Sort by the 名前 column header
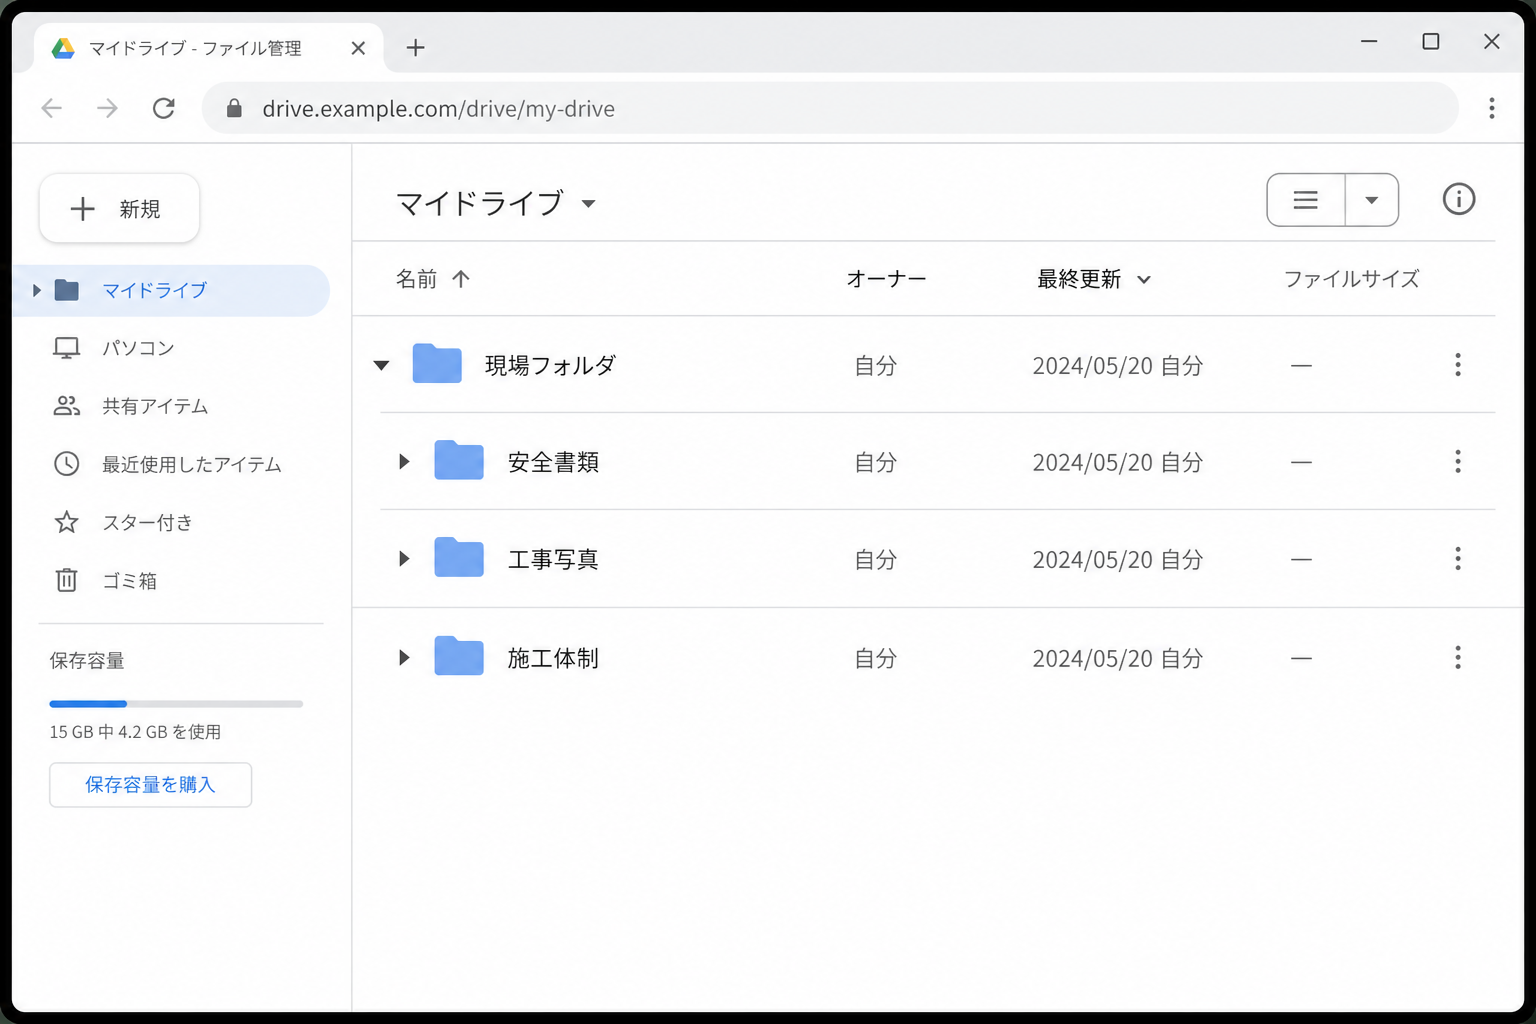Viewport: 1536px width, 1024px height. 433,279
